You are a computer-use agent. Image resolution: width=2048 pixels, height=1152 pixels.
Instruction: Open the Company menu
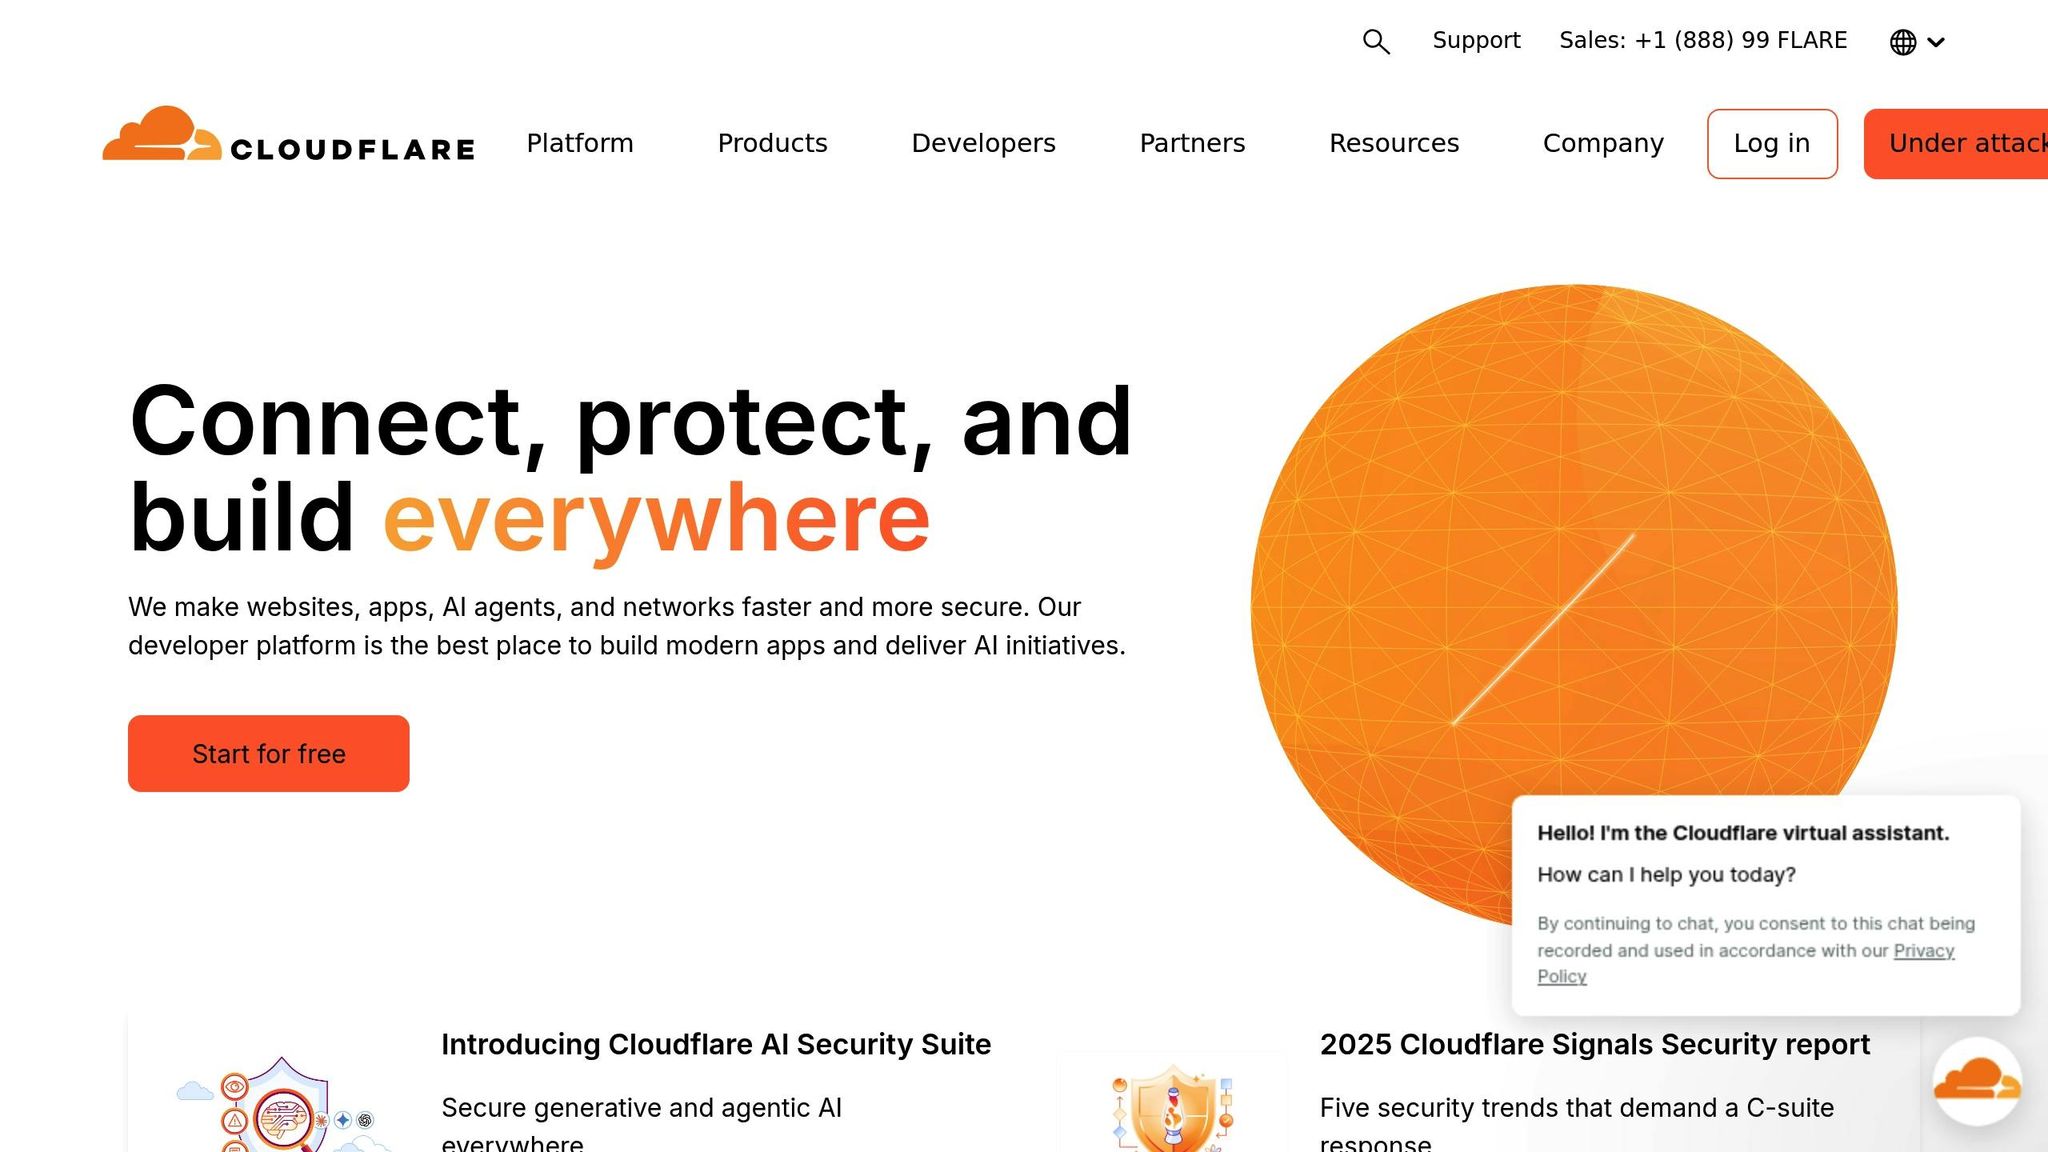point(1602,143)
